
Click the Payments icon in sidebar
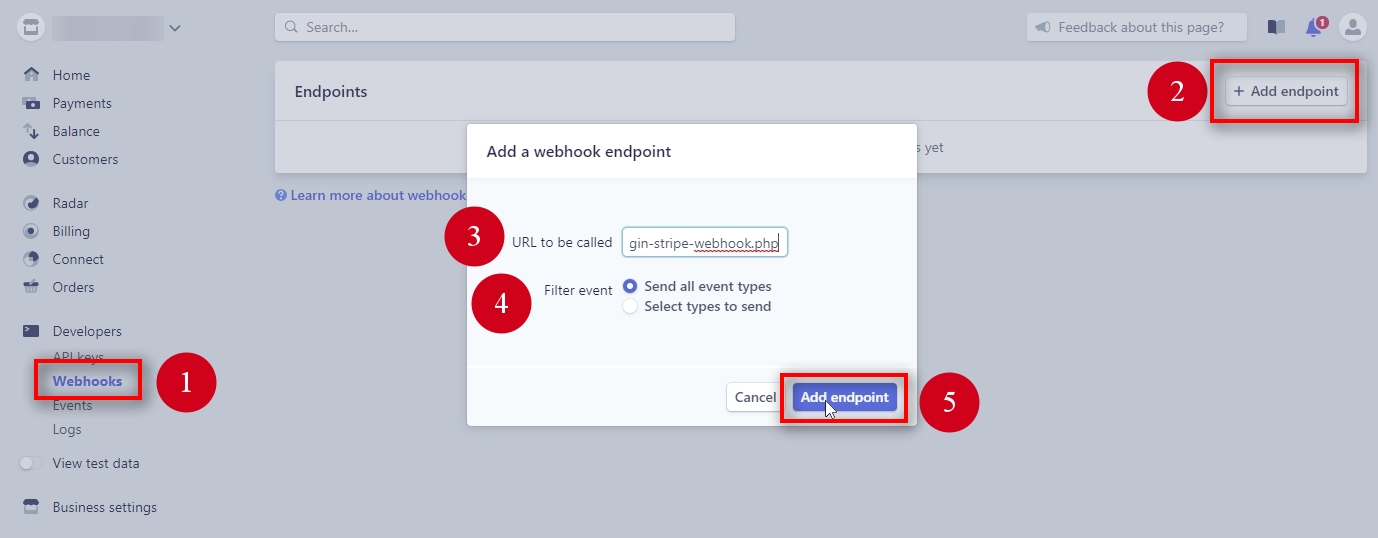[31, 103]
